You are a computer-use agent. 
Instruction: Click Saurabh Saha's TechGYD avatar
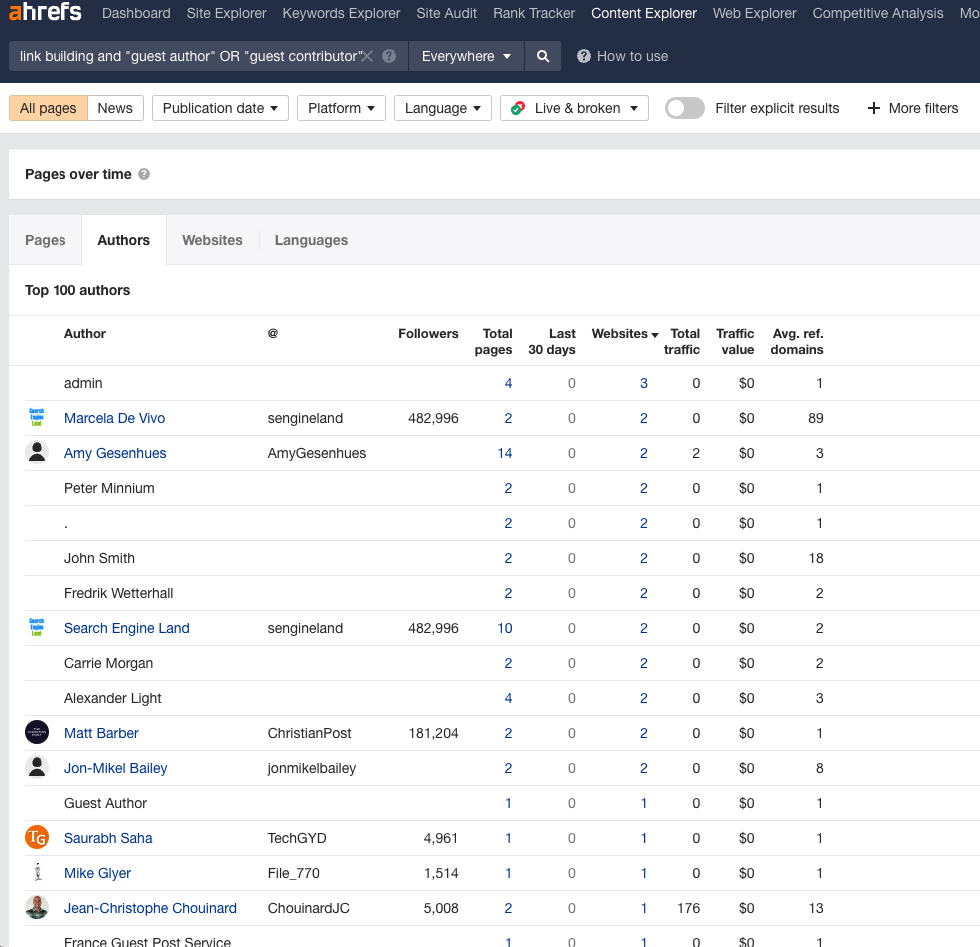click(37, 837)
